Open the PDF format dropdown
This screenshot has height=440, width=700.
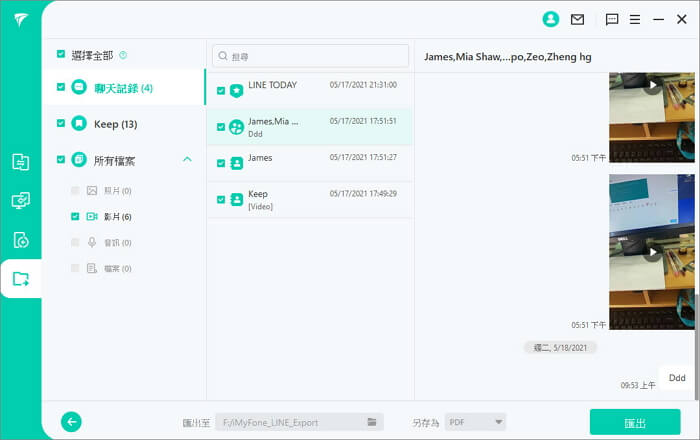tap(474, 422)
